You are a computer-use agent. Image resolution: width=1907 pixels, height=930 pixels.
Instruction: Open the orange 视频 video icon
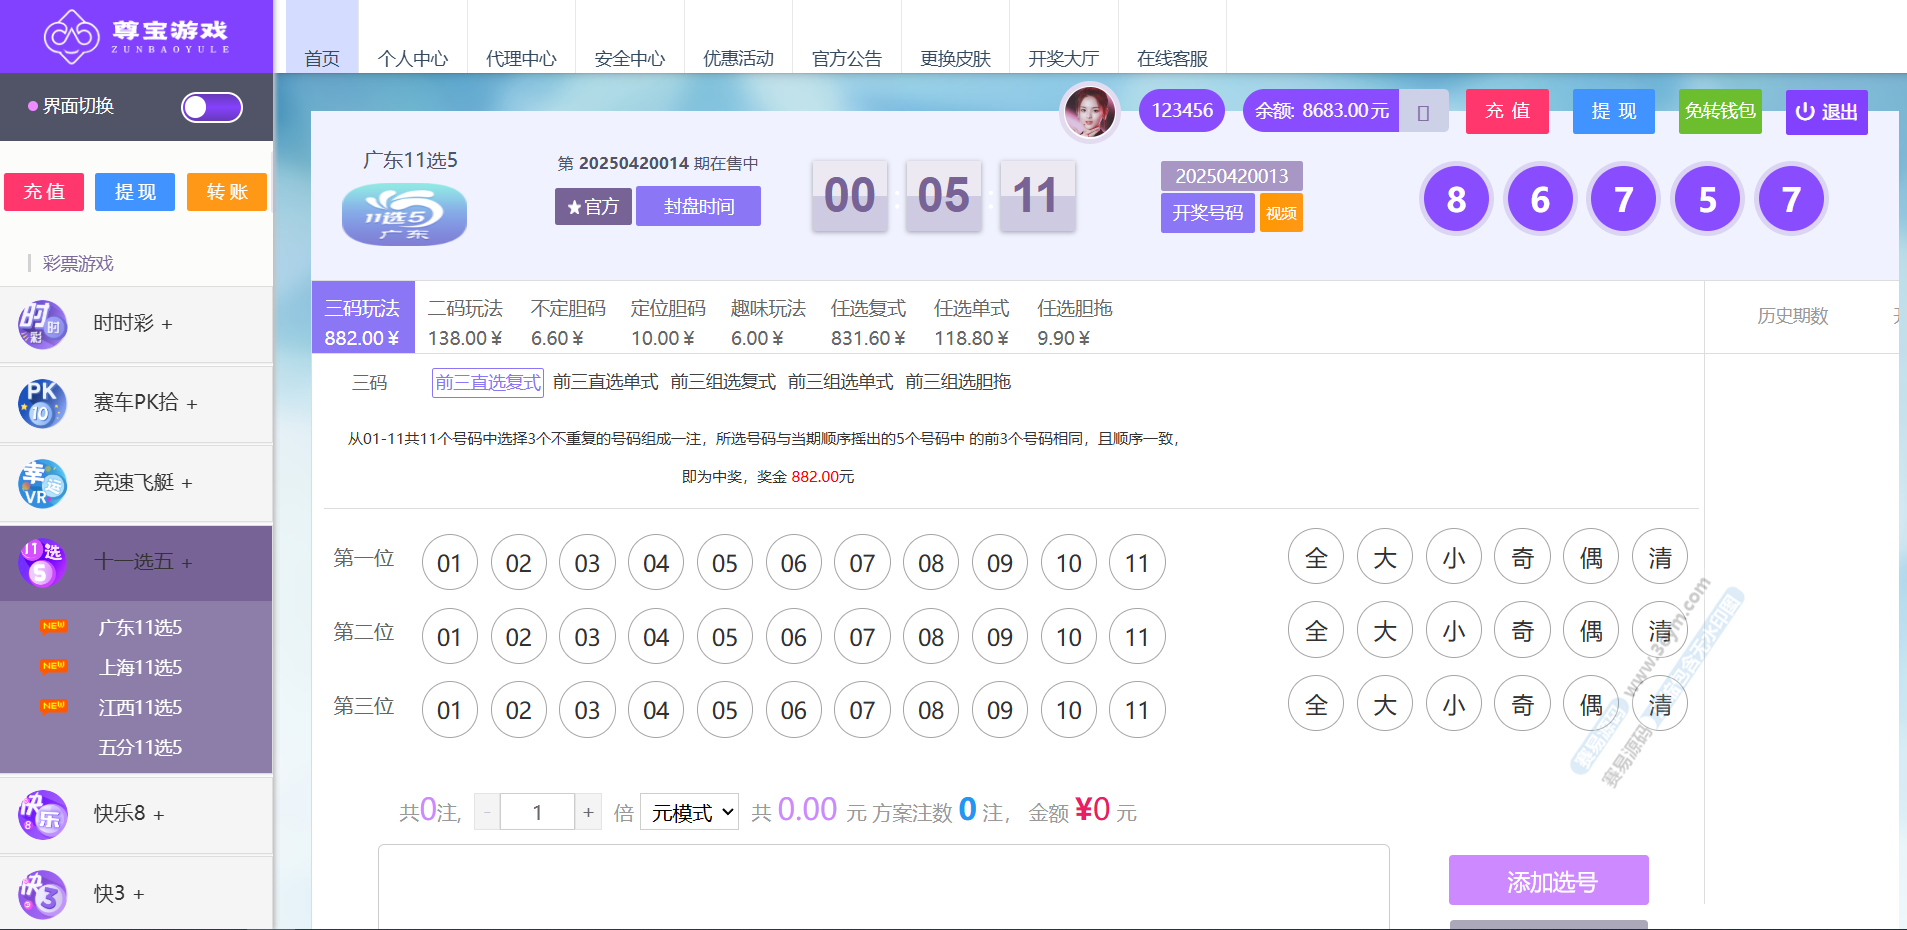pyautogui.click(x=1281, y=213)
